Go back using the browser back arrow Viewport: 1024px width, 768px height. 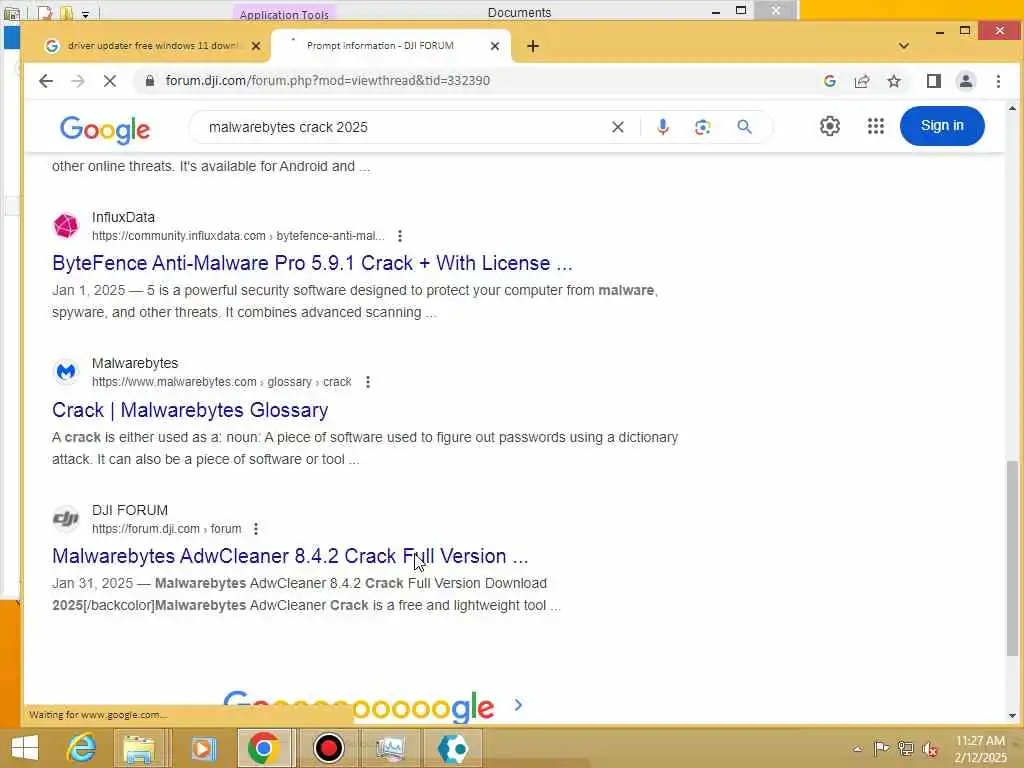point(46,81)
